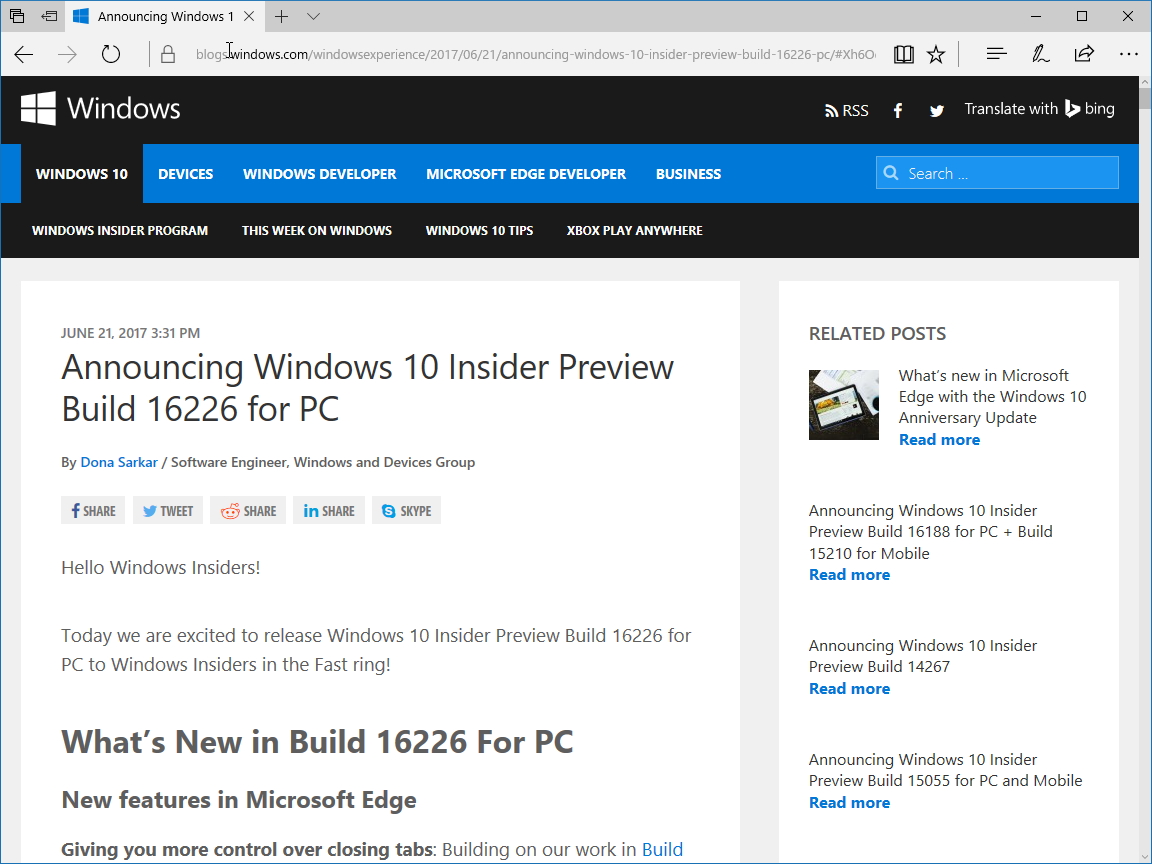Screen dimensions: 1152x864
Task: Add the page to favorites via the star
Action: click(x=936, y=54)
